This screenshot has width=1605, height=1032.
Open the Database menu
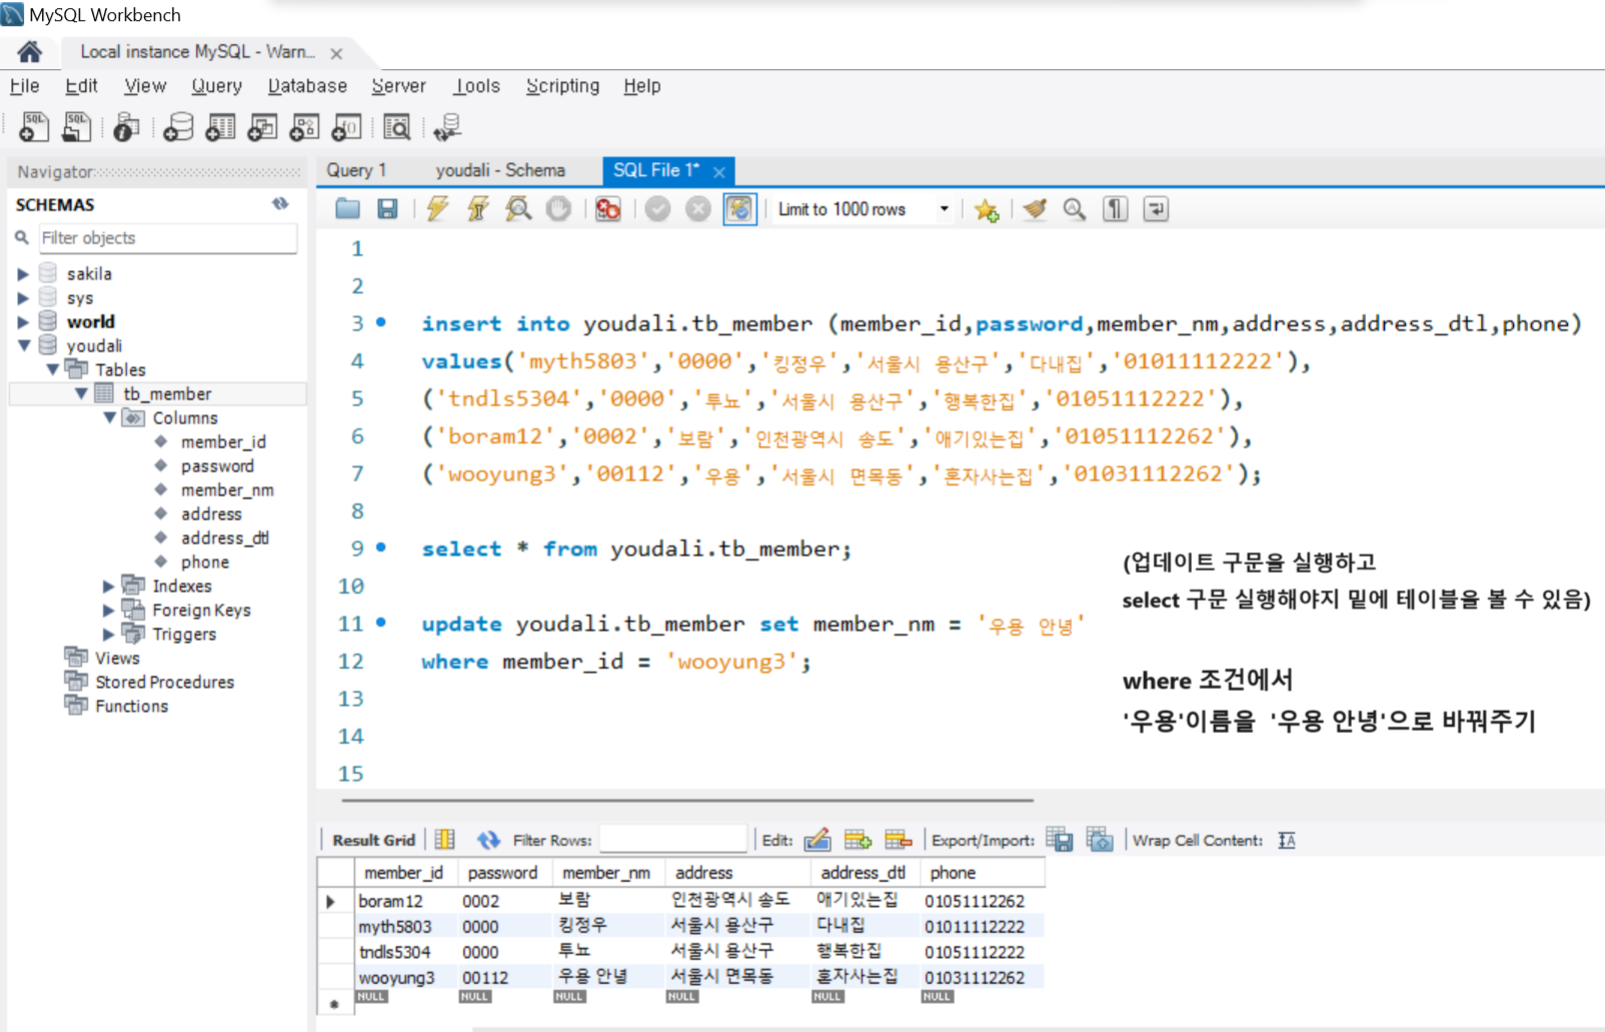point(307,86)
